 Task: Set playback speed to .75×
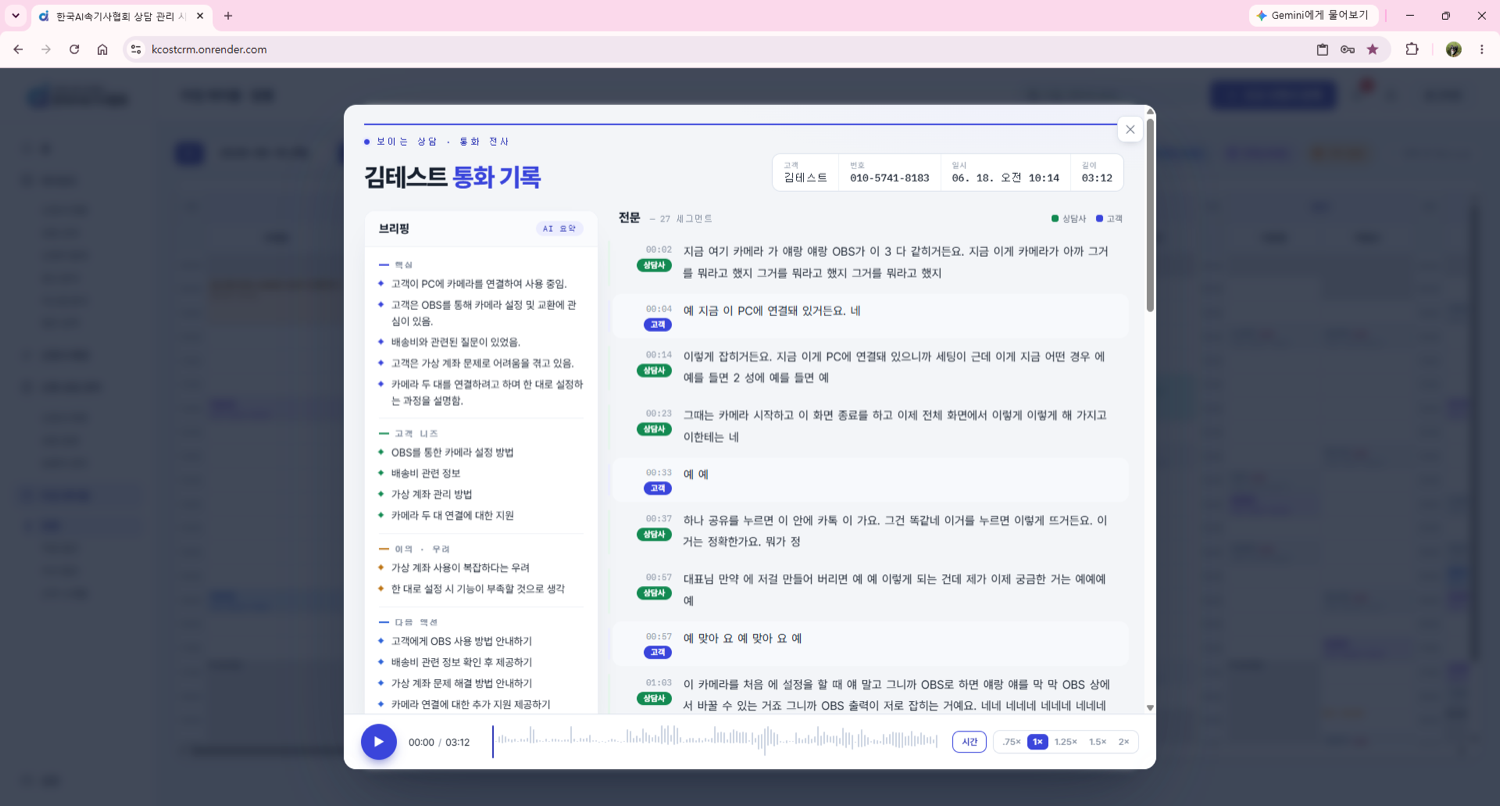(1012, 742)
